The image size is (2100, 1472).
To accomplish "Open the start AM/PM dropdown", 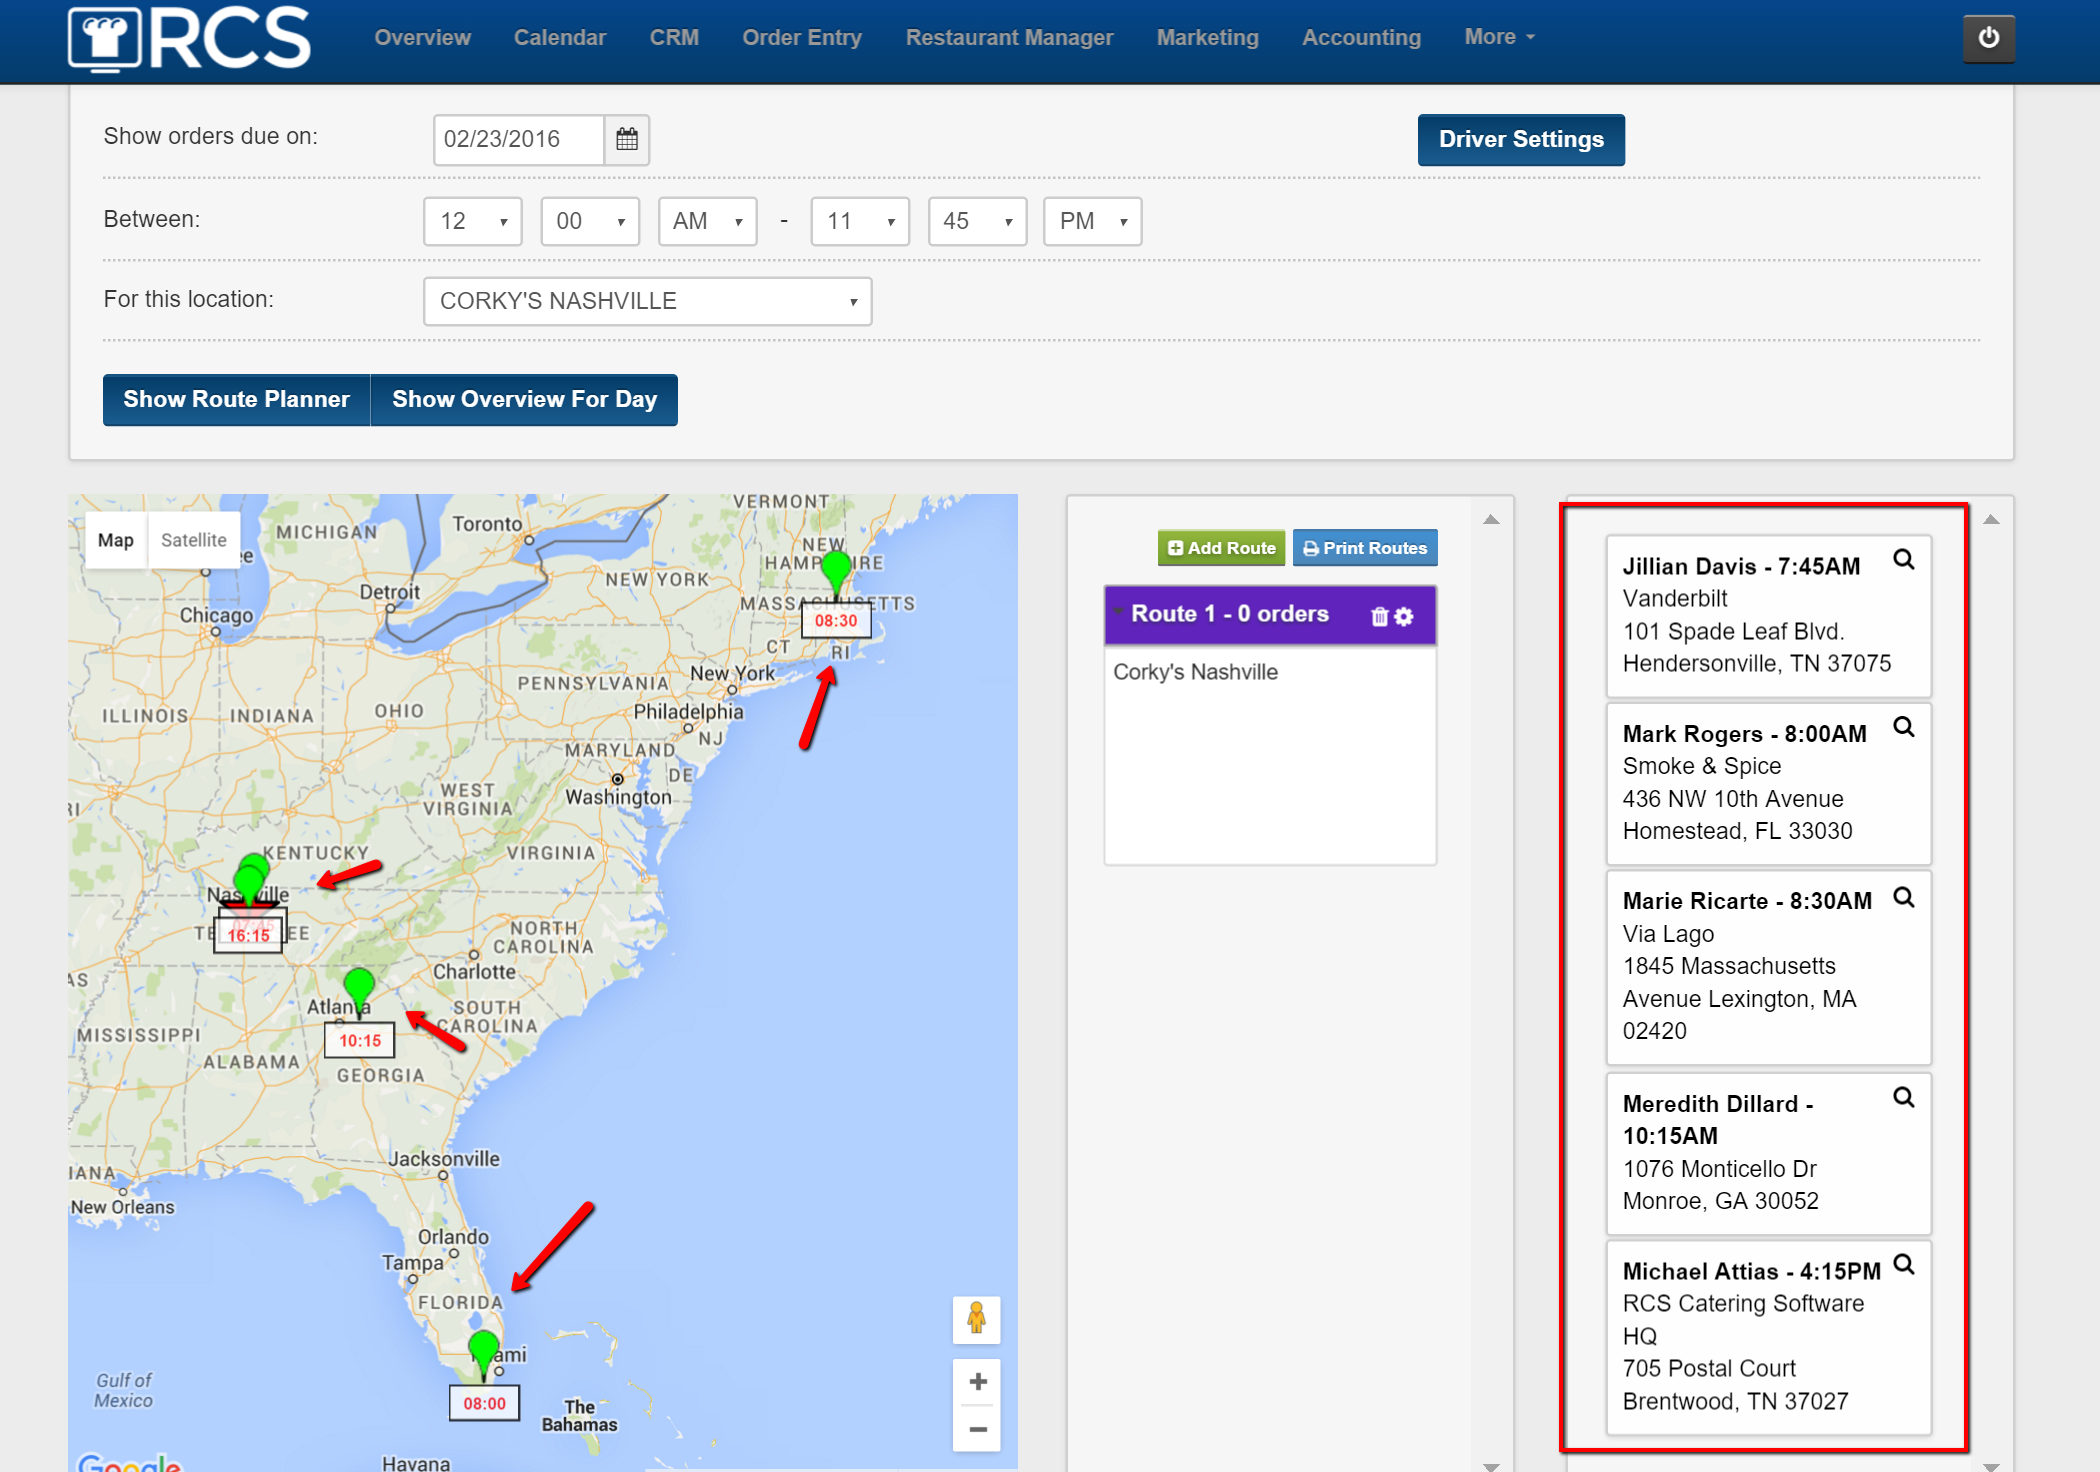I will tap(707, 221).
